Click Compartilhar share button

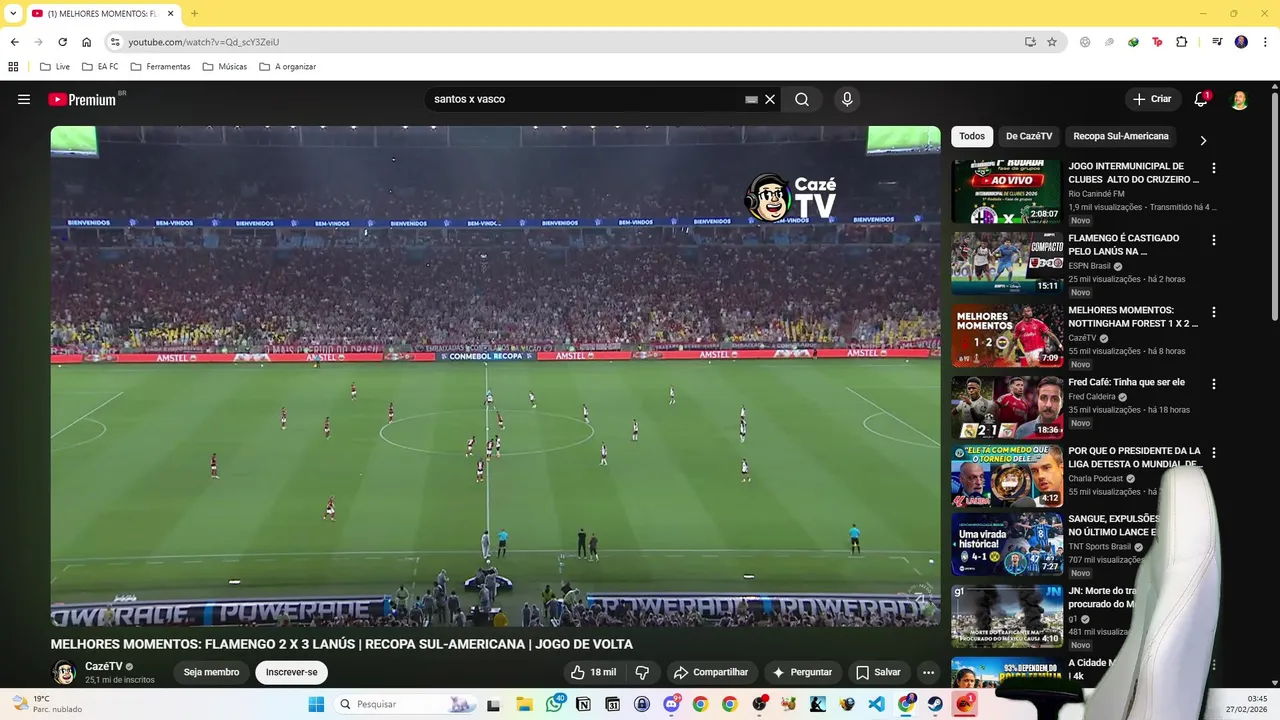[711, 672]
